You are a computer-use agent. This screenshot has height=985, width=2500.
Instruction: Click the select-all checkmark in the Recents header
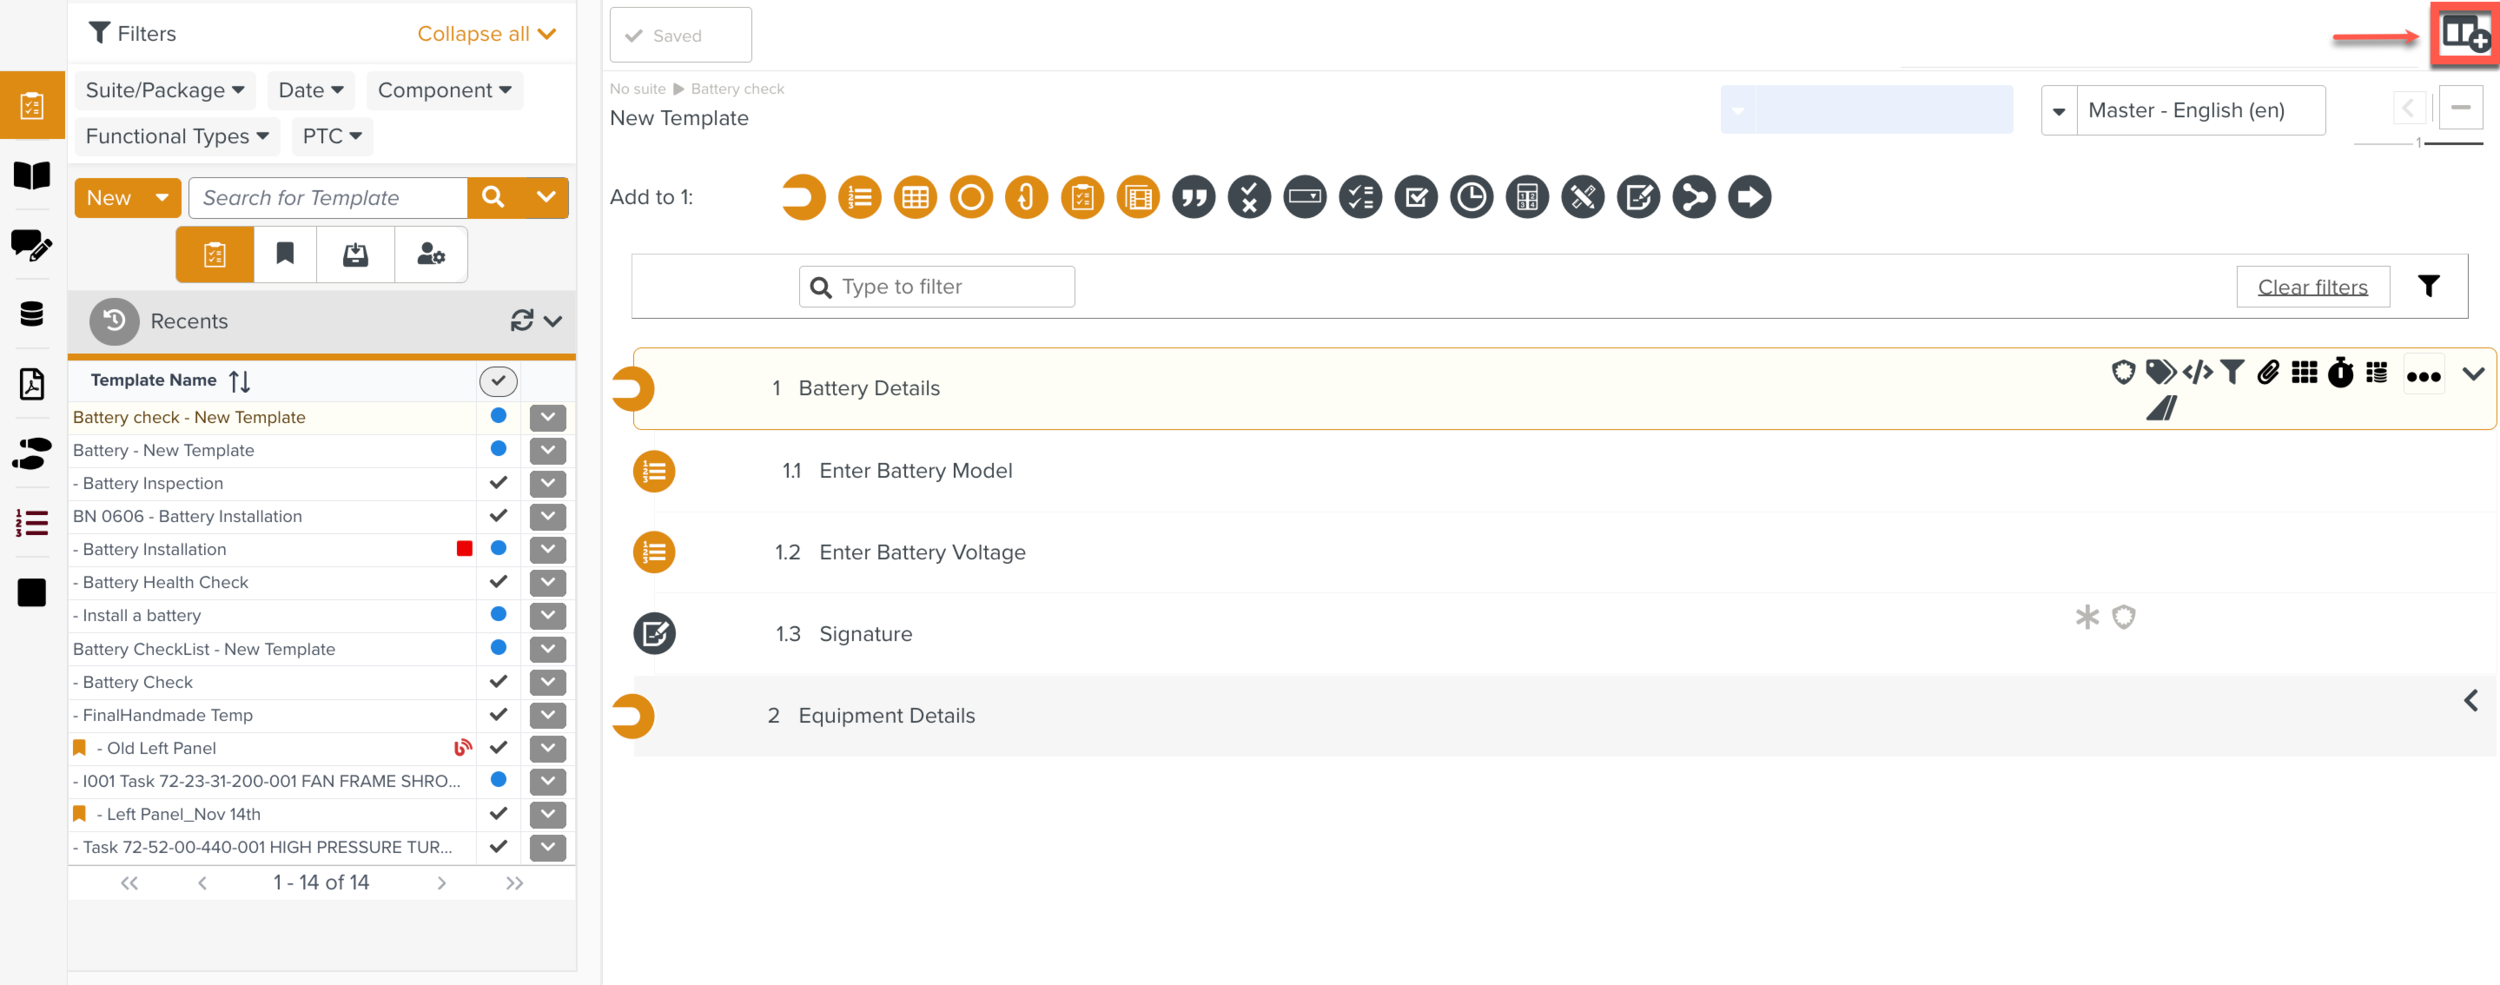498,381
